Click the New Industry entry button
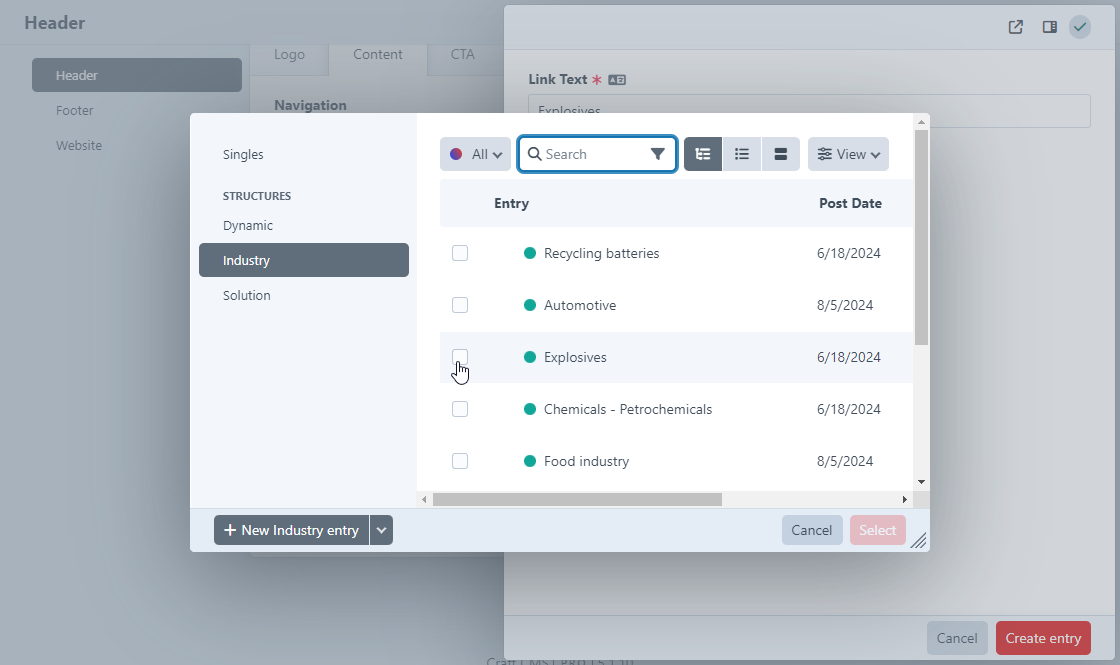The height and width of the screenshot is (665, 1120). [291, 530]
